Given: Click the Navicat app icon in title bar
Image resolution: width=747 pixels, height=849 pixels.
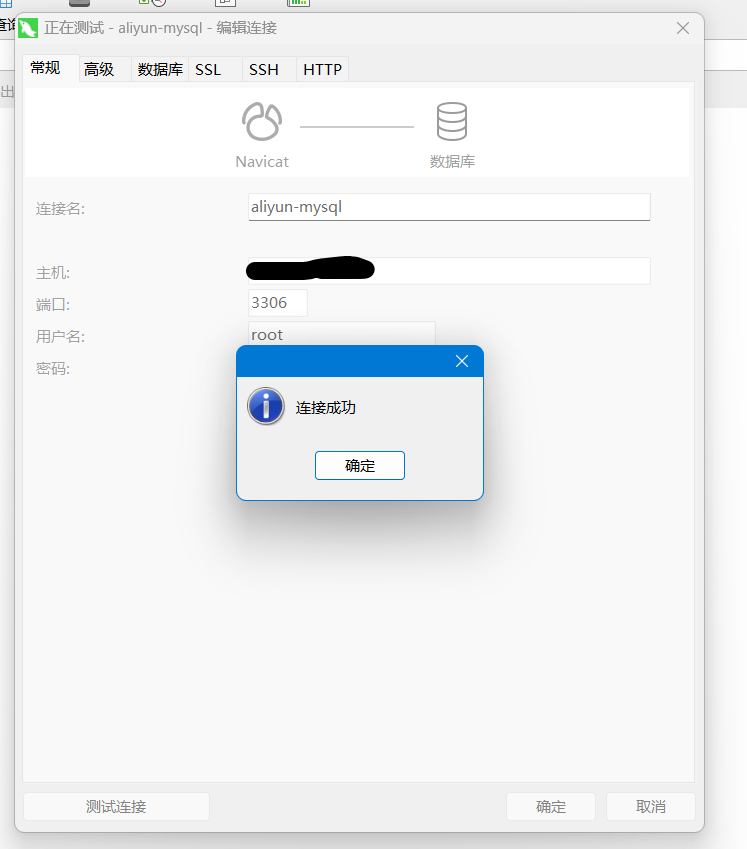Looking at the screenshot, I should point(28,28).
